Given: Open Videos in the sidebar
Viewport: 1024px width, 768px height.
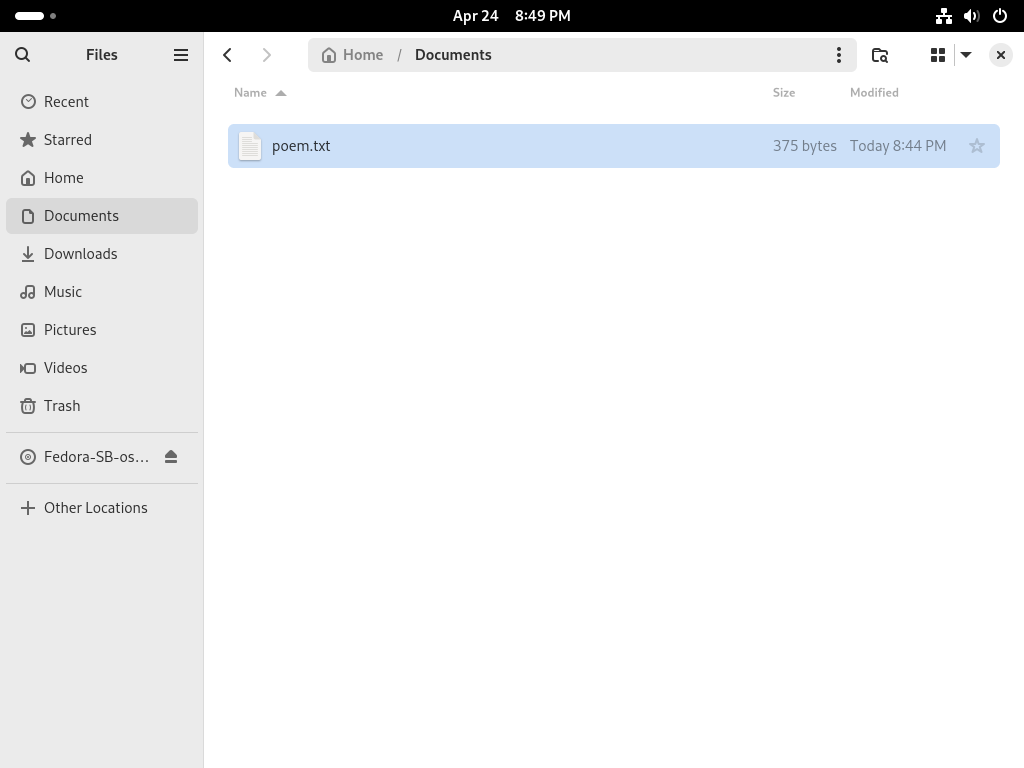Looking at the screenshot, I should point(102,368).
